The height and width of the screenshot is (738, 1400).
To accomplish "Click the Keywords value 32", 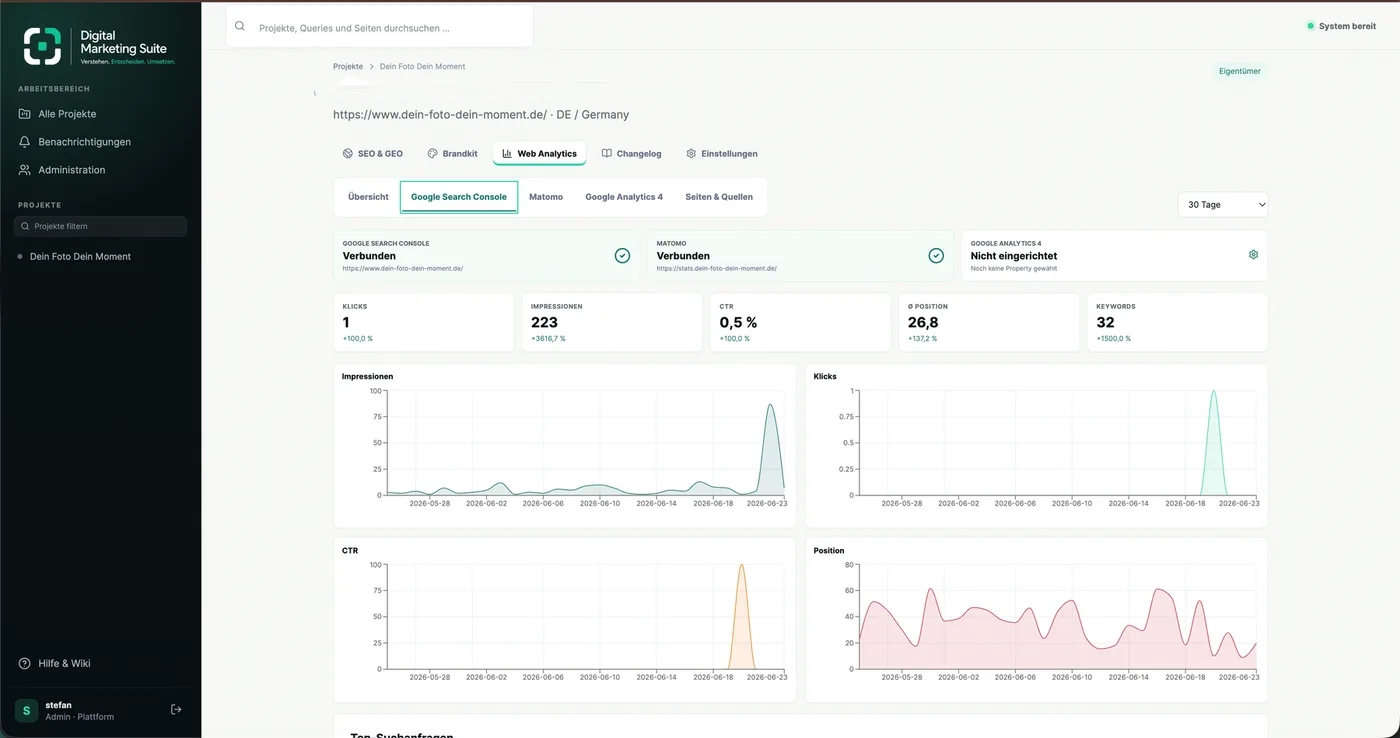I will coord(1105,322).
